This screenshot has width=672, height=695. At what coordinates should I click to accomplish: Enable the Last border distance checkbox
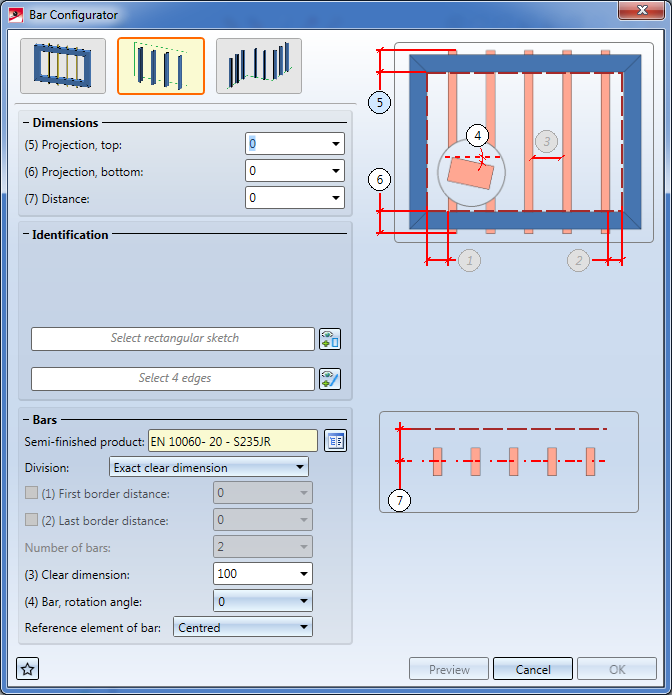click(x=31, y=519)
